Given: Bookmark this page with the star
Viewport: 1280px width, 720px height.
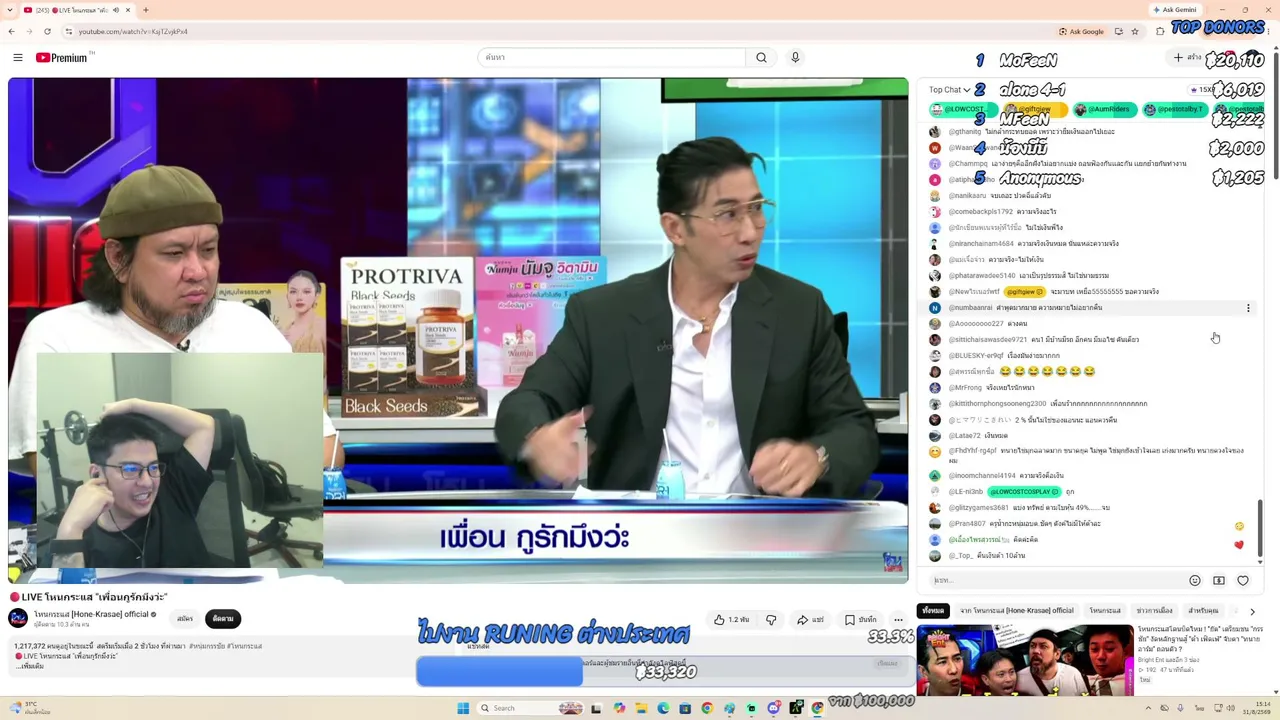Looking at the screenshot, I should [x=1134, y=31].
